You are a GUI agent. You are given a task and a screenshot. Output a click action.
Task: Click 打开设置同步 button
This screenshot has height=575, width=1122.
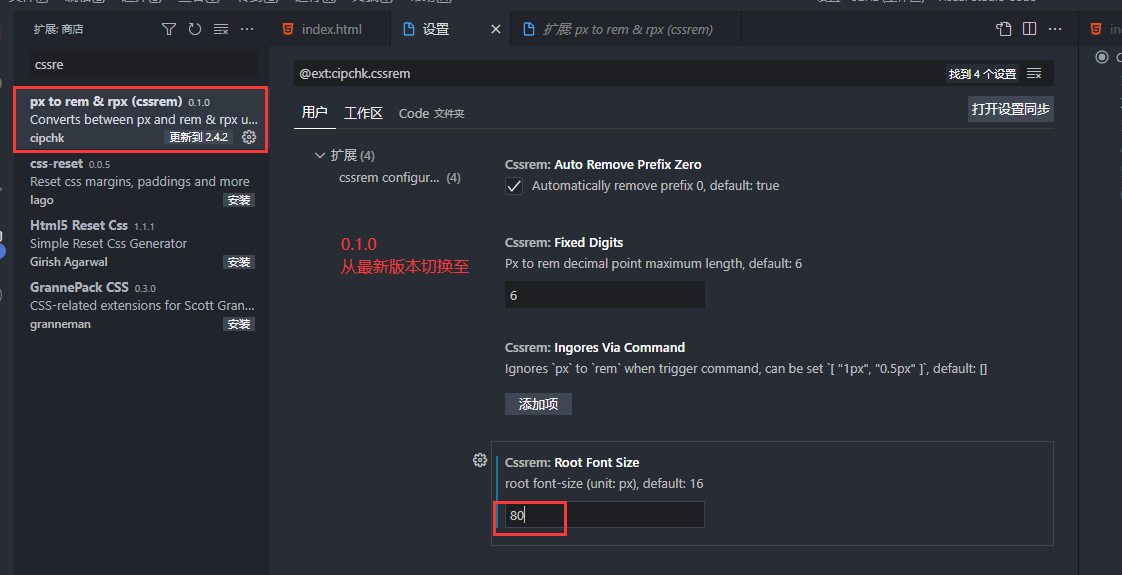[1010, 109]
